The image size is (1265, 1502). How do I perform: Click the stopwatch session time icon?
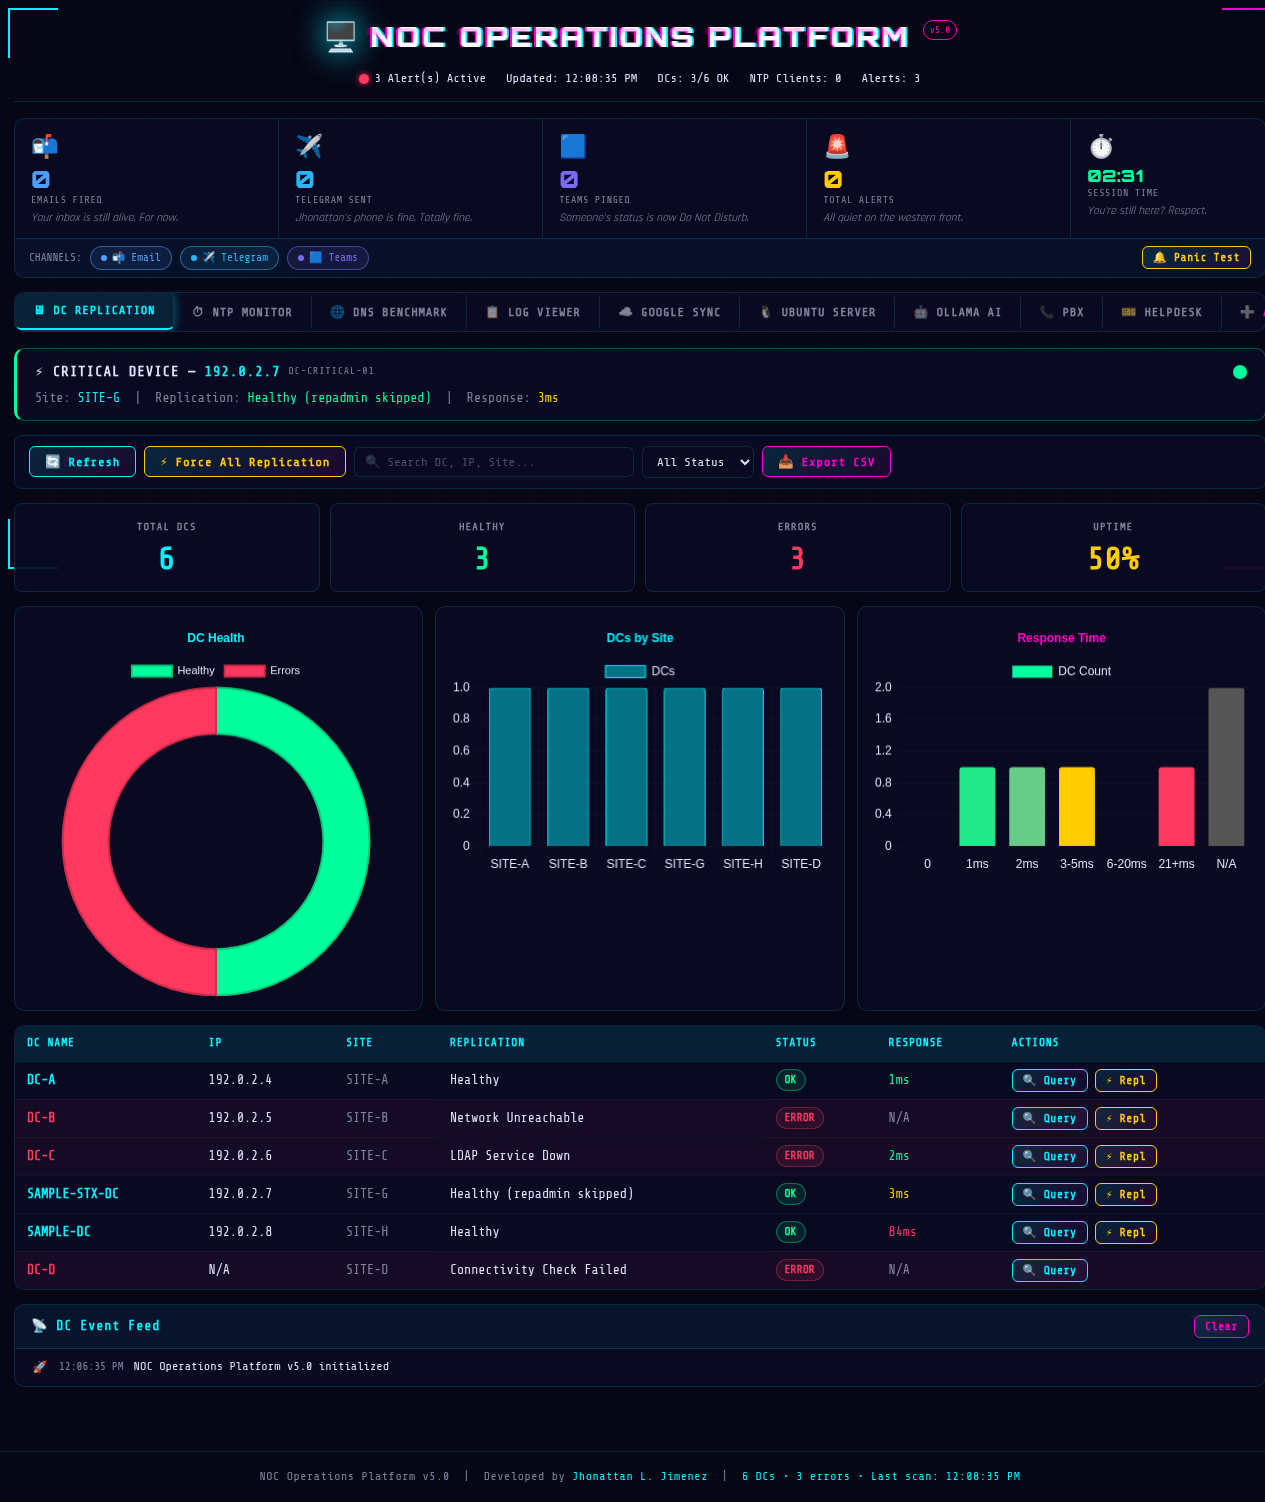point(1101,146)
